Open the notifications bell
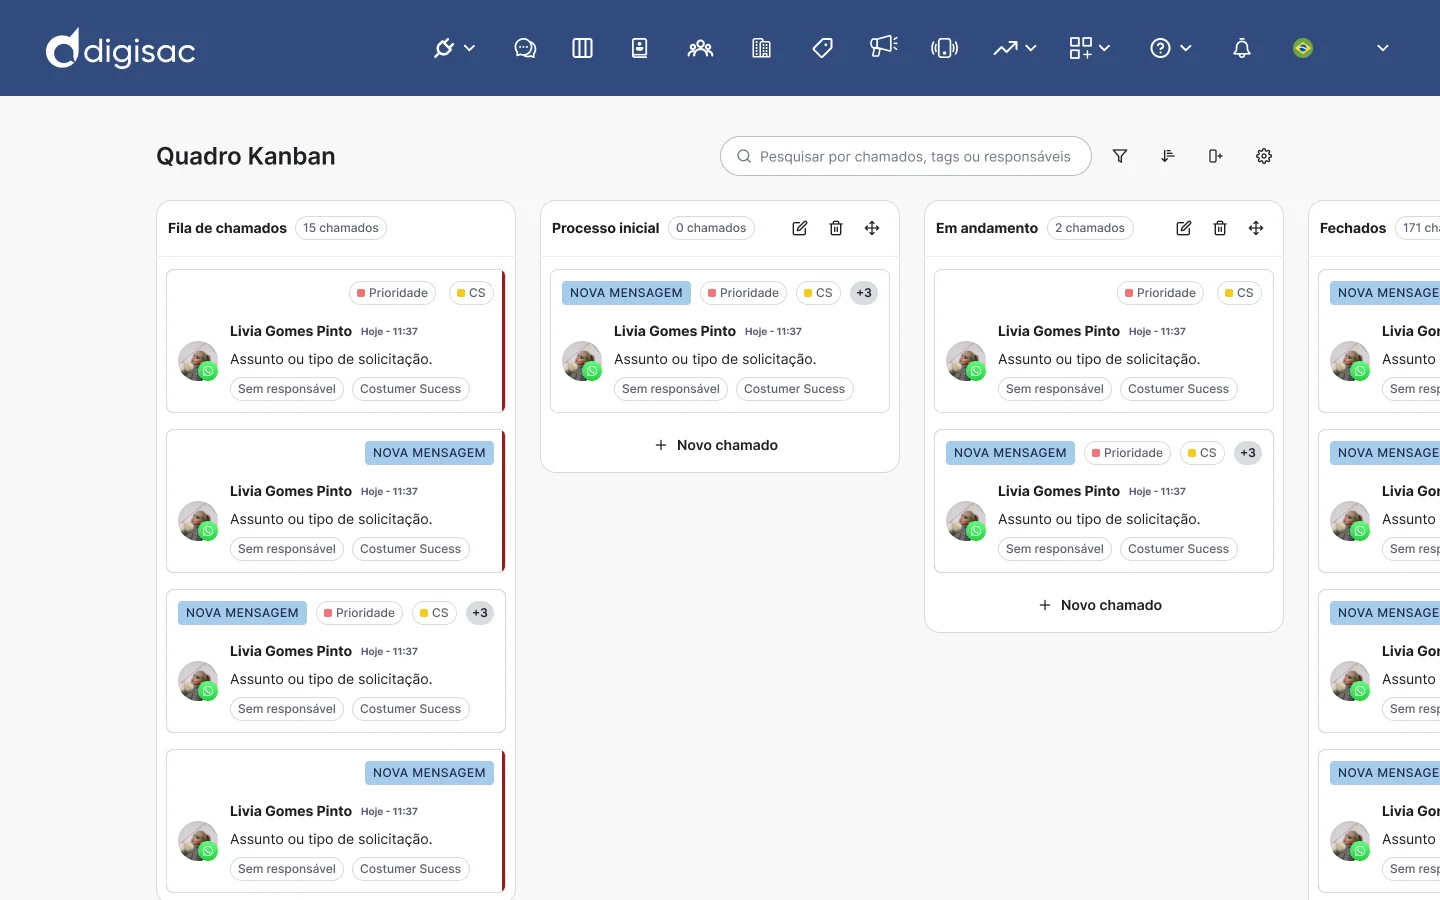The width and height of the screenshot is (1440, 900). click(x=1242, y=48)
